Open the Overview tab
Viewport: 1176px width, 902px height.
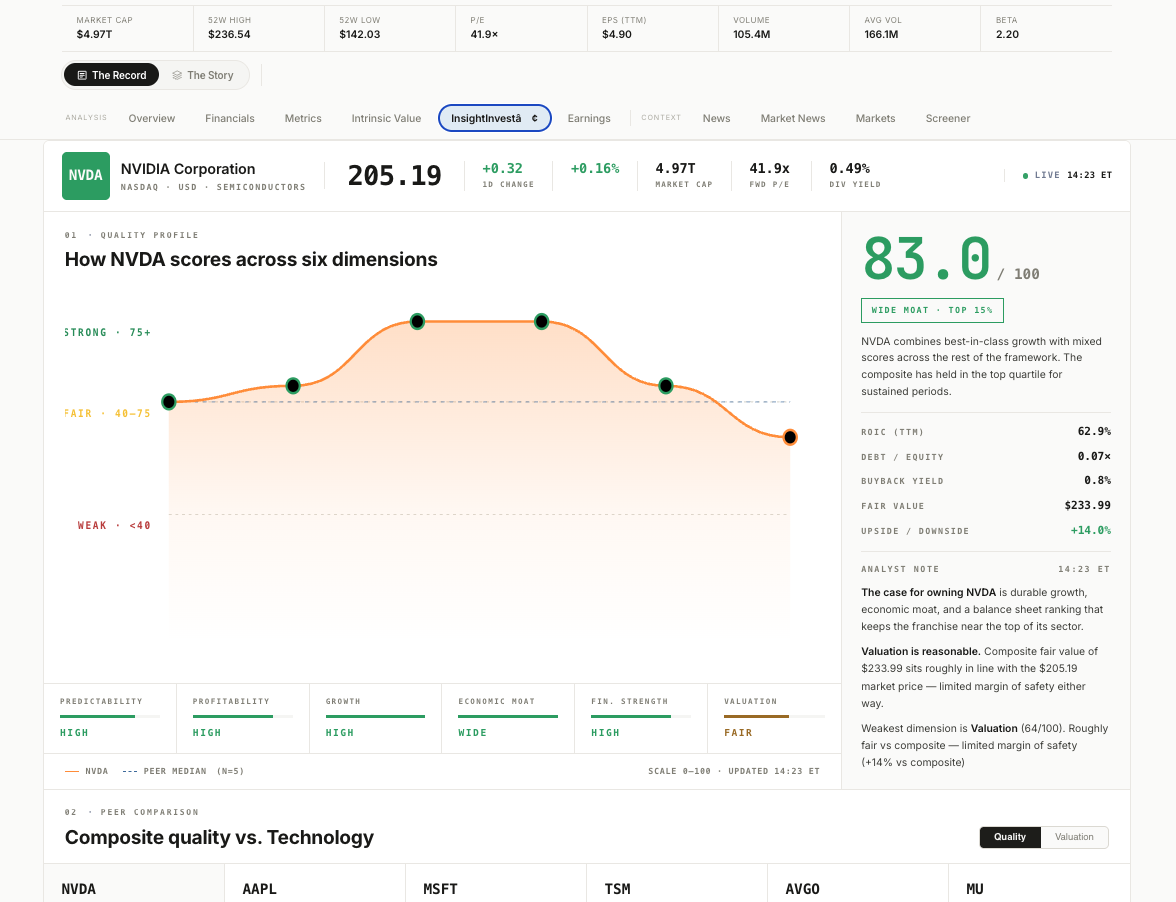[152, 118]
